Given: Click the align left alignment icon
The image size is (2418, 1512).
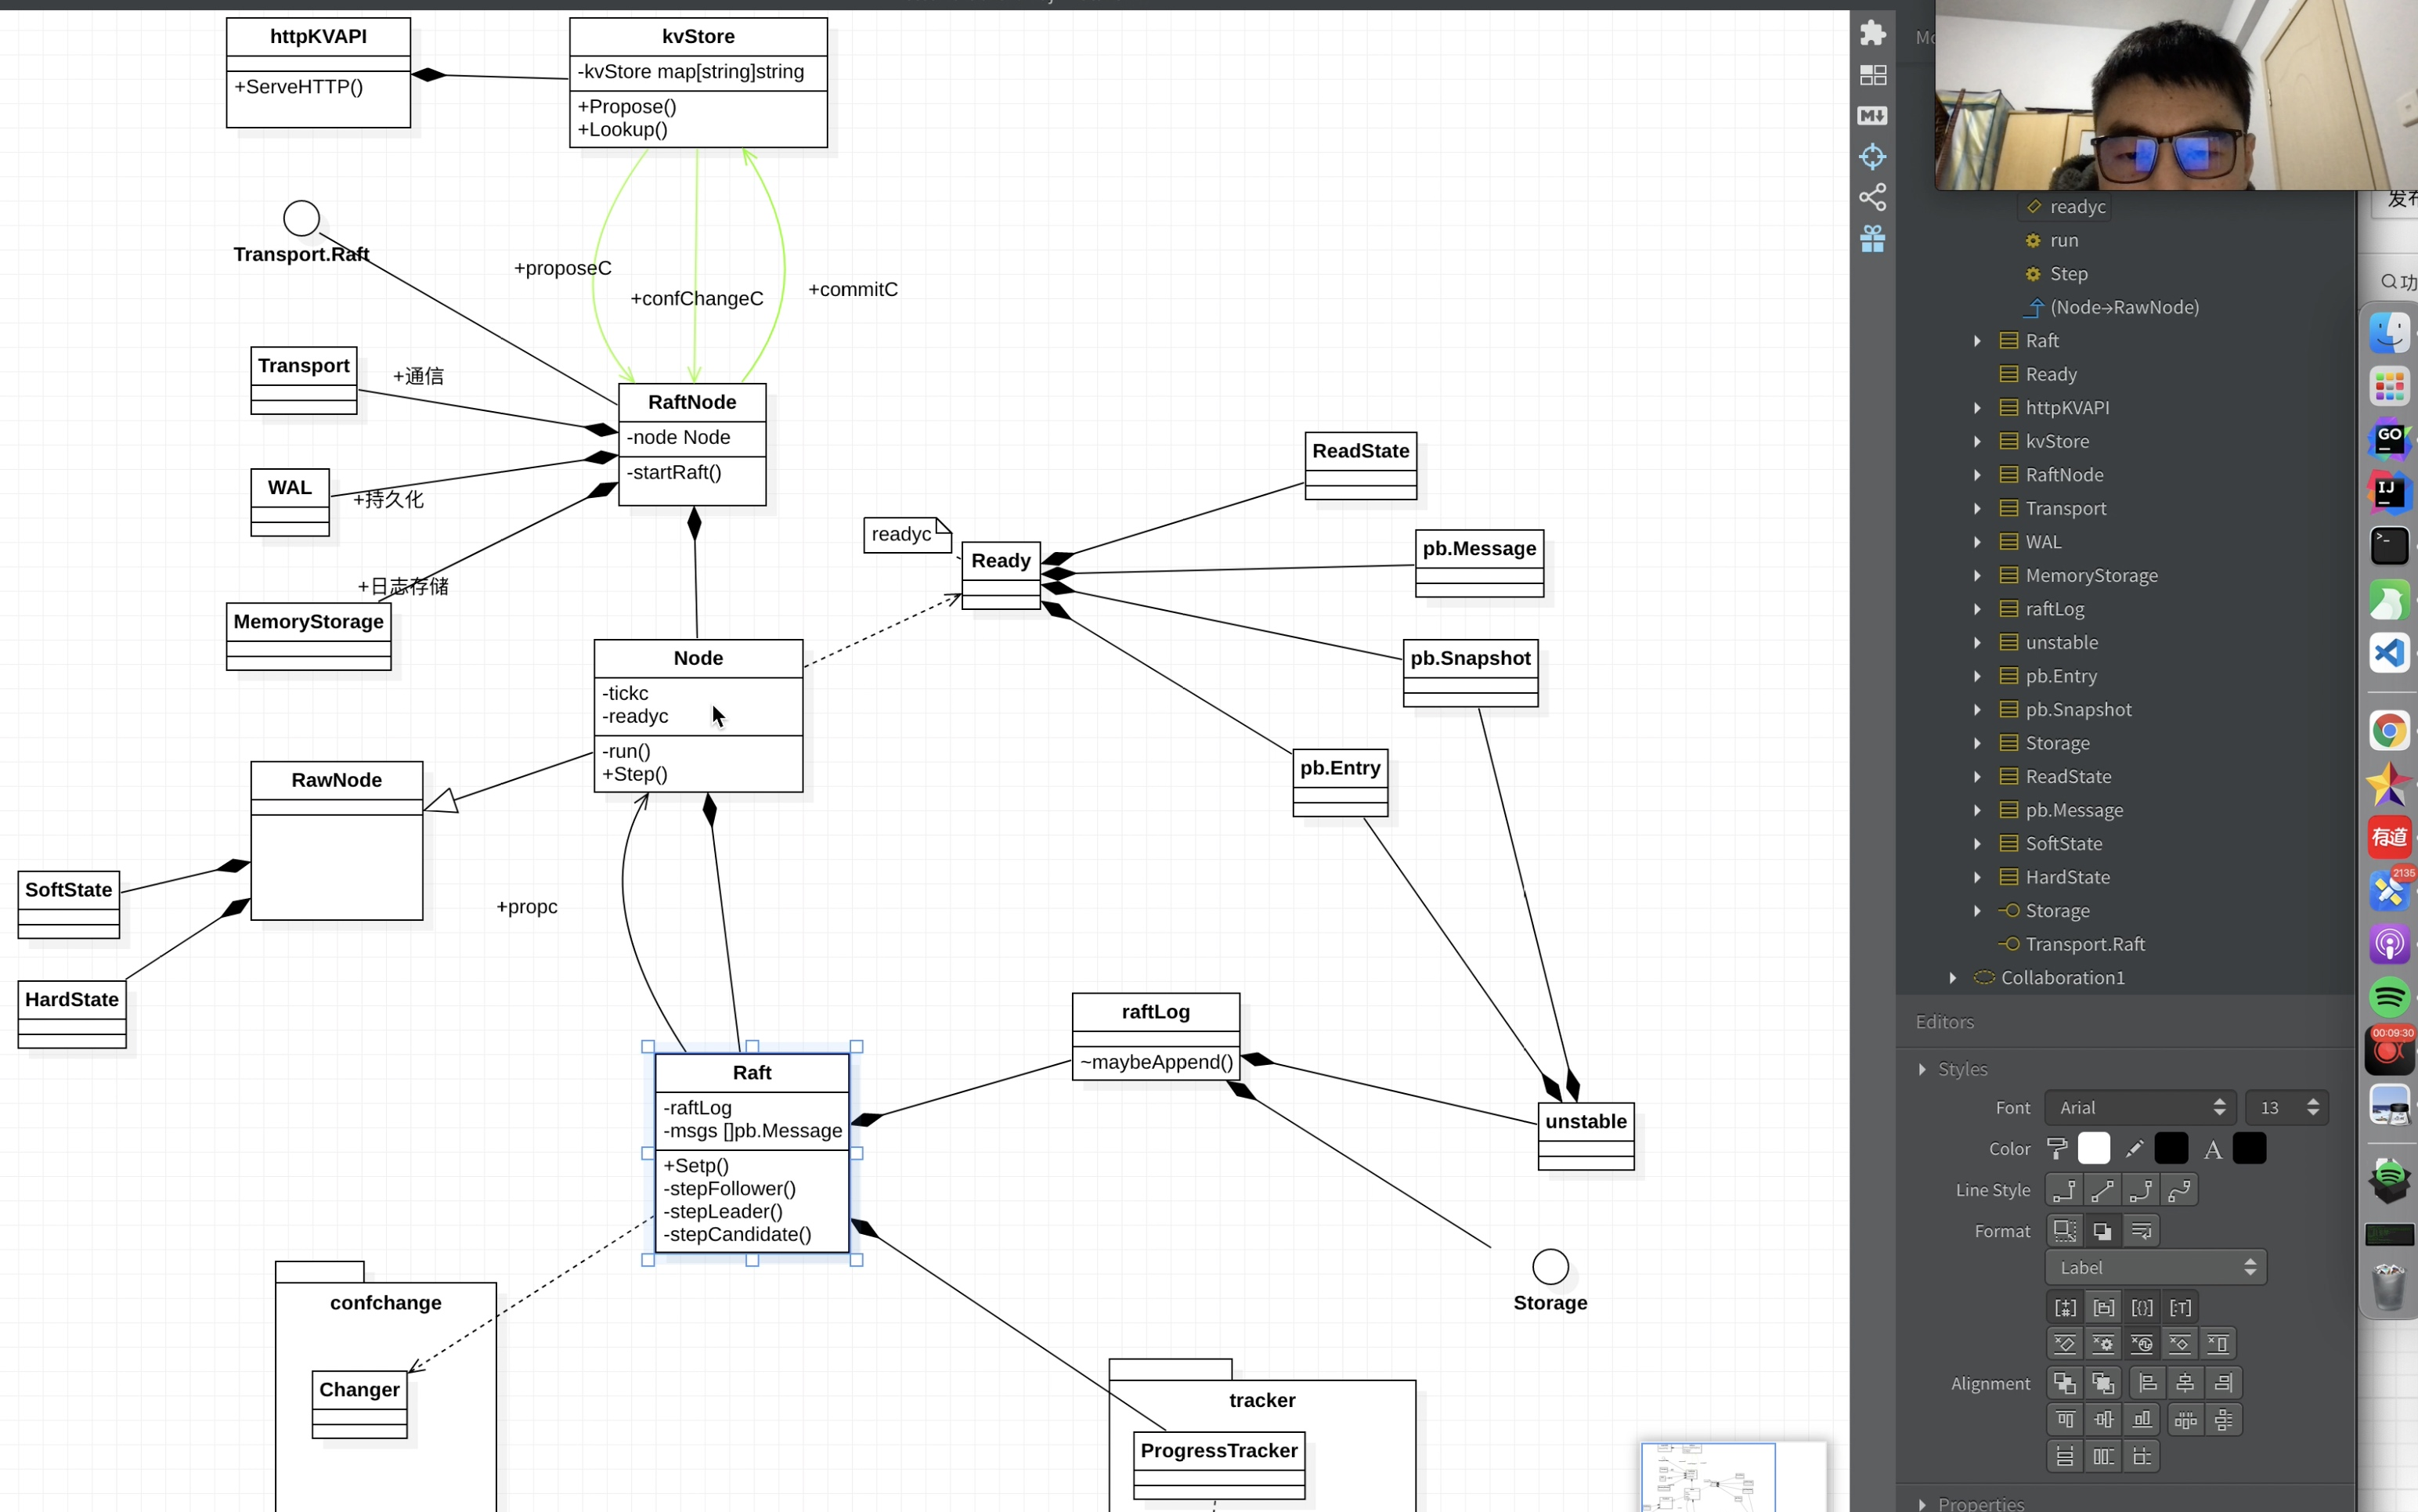Looking at the screenshot, I should tap(2147, 1383).
